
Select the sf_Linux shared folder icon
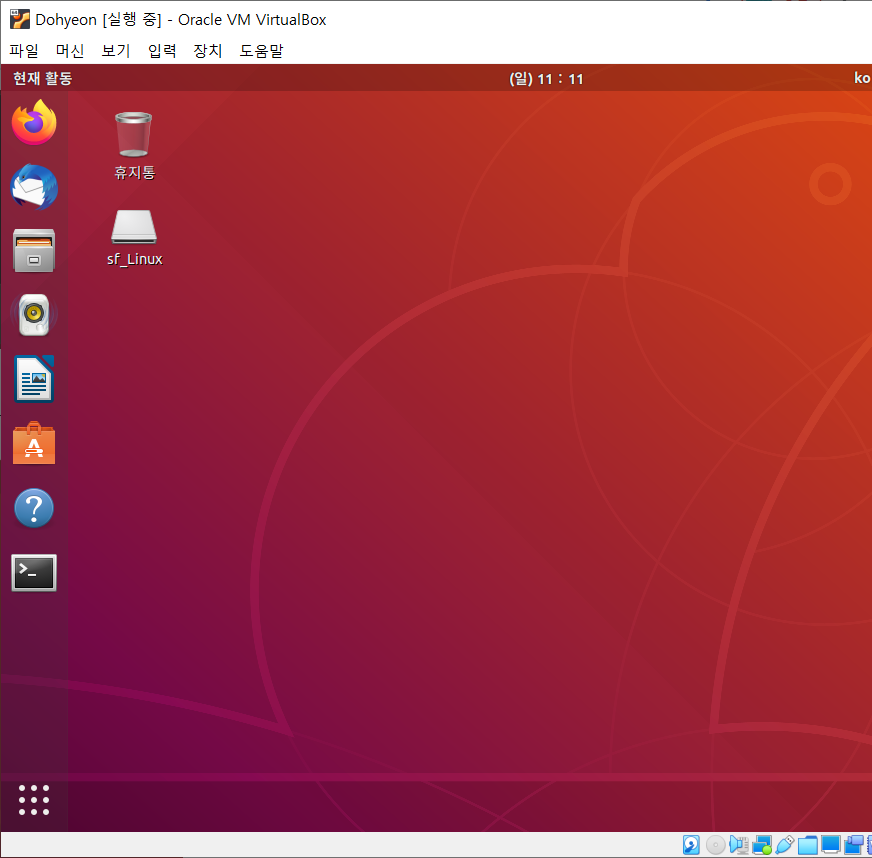[135, 238]
